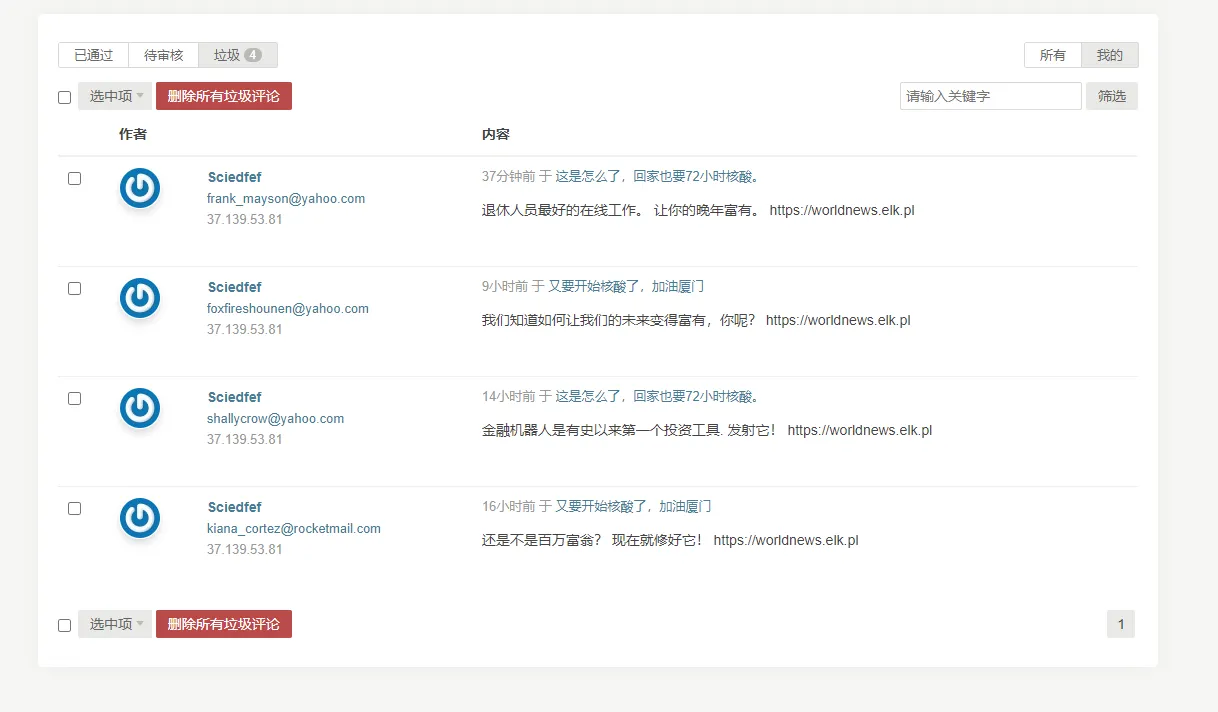The height and width of the screenshot is (712, 1218).
Task: Click frank_mayson's avatar icon
Action: point(139,188)
